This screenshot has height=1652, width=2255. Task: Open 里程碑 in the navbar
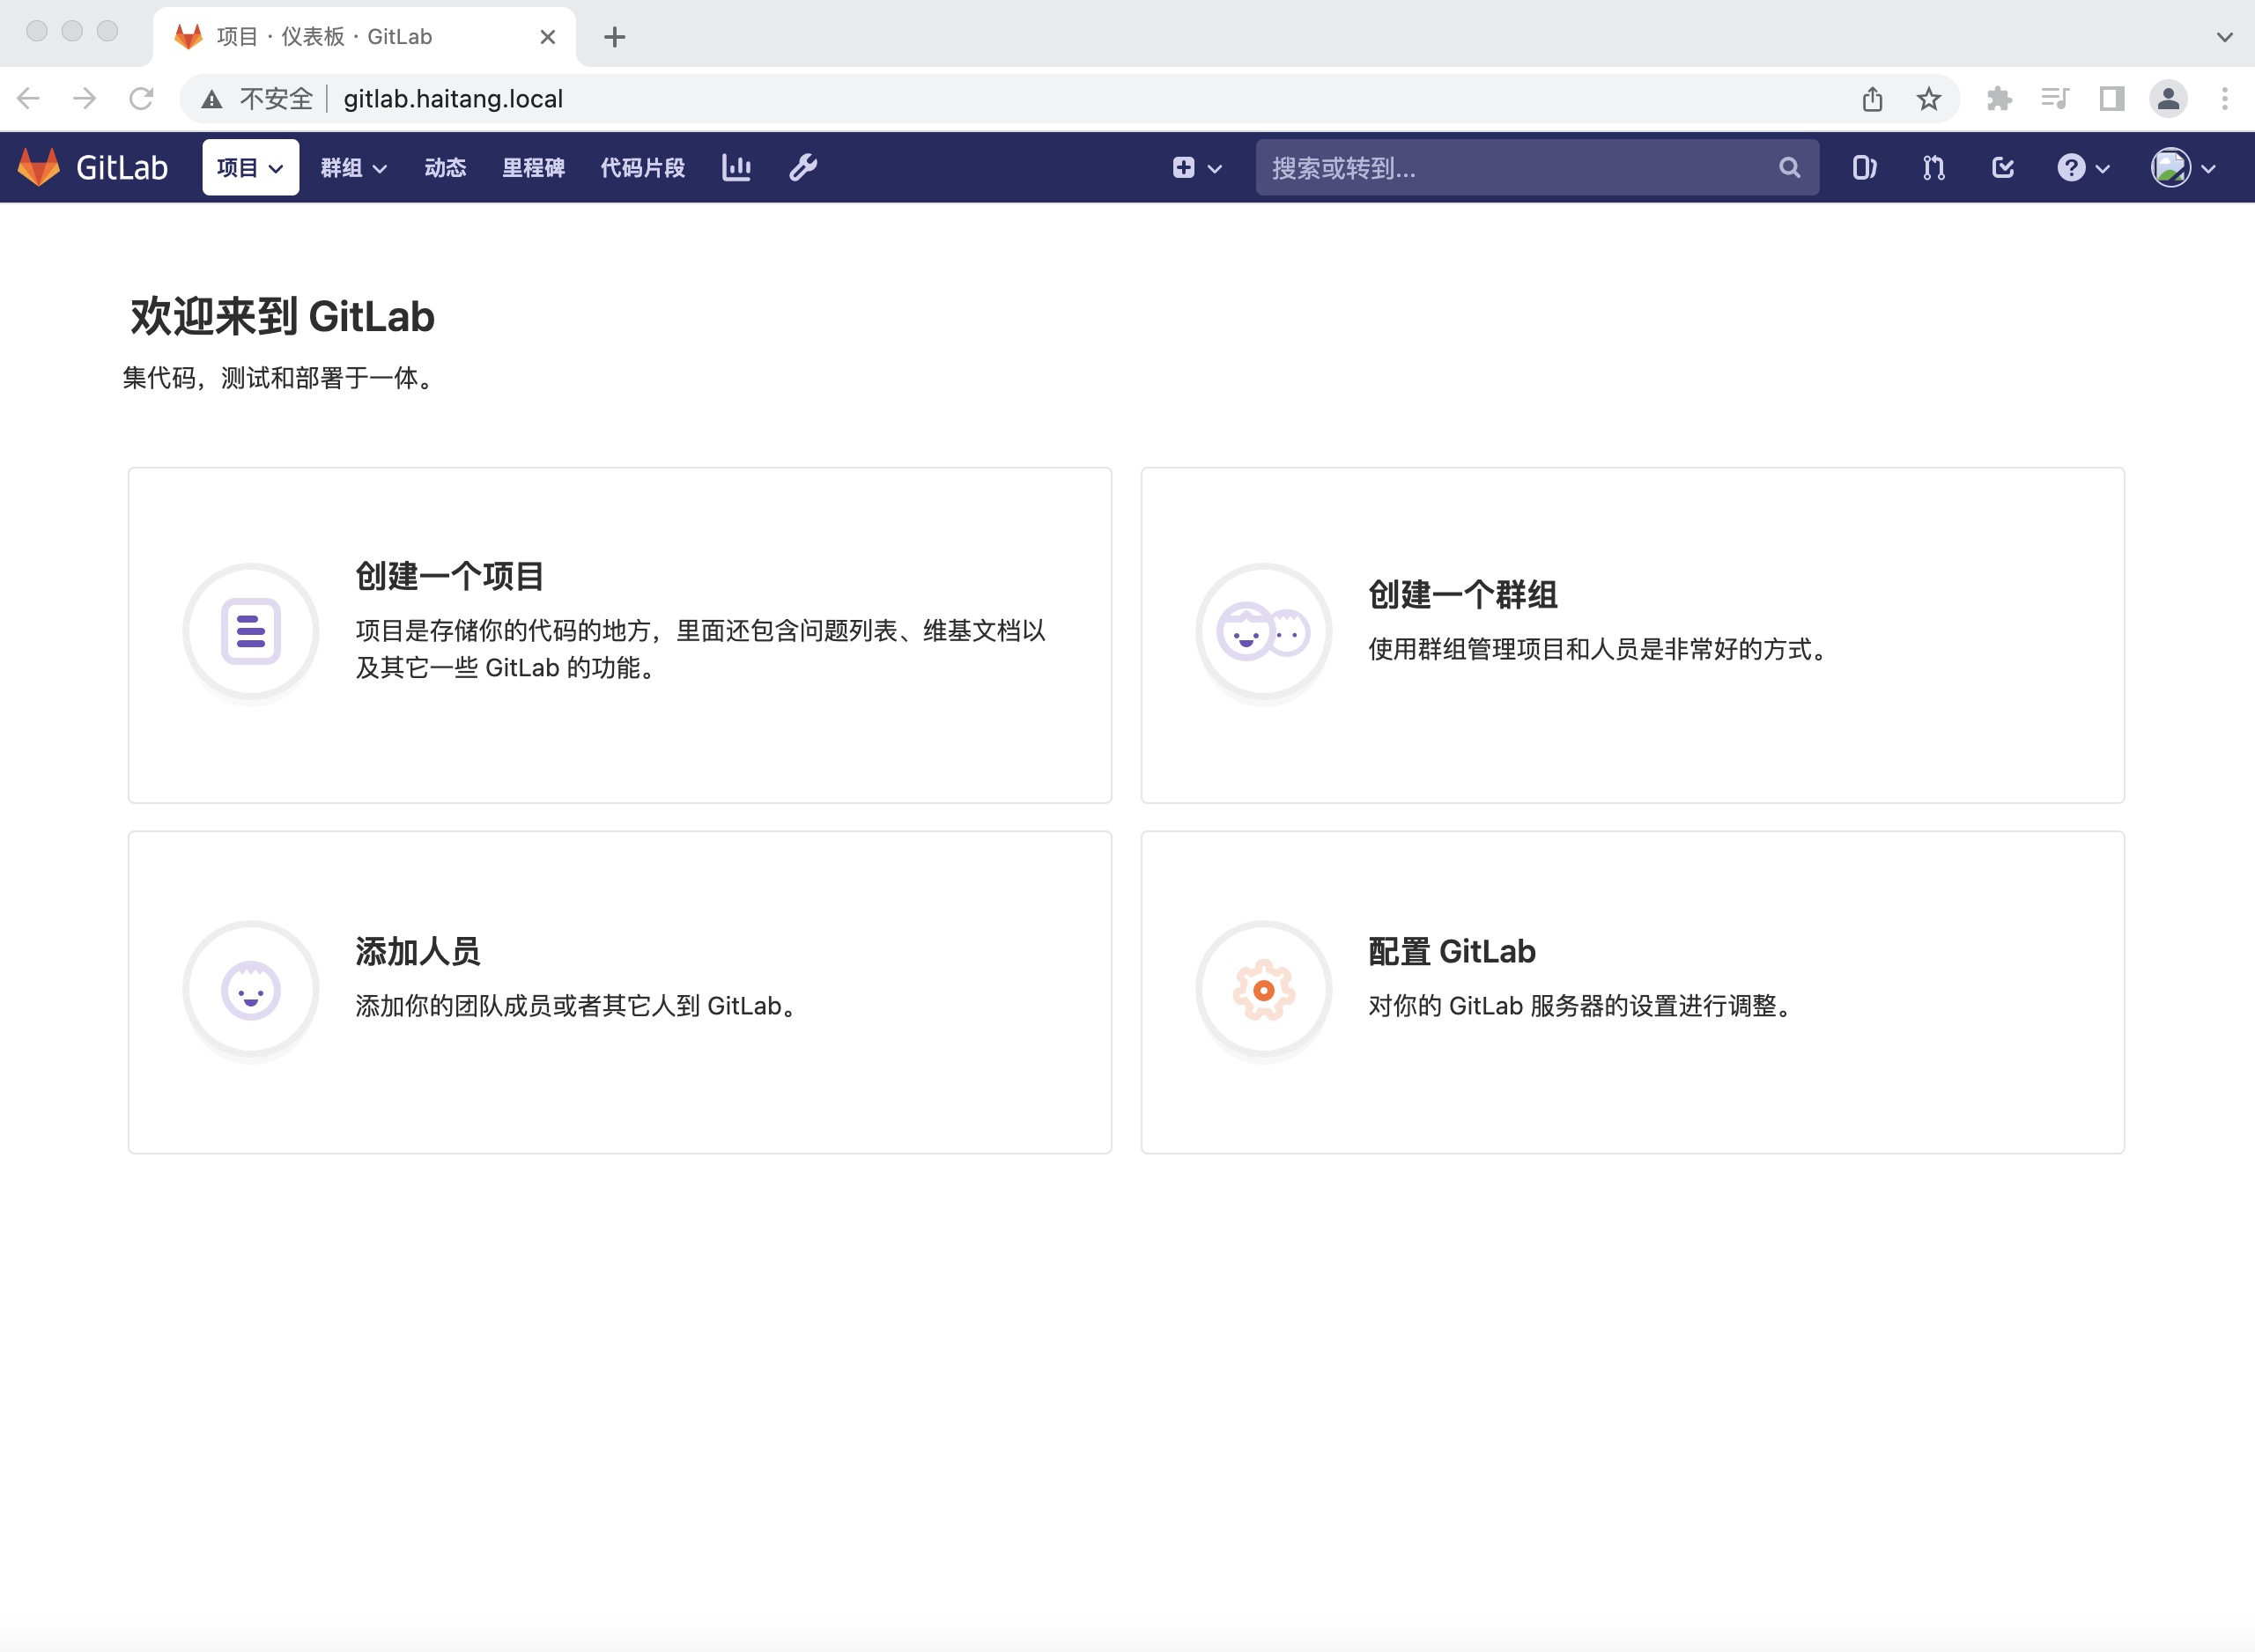click(533, 167)
